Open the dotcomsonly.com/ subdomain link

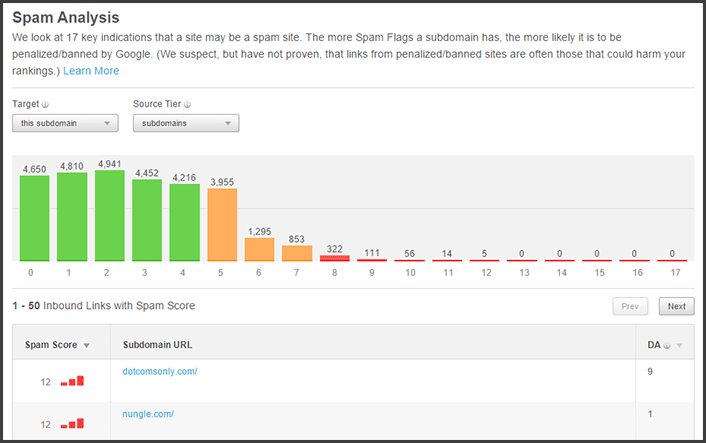click(x=160, y=371)
